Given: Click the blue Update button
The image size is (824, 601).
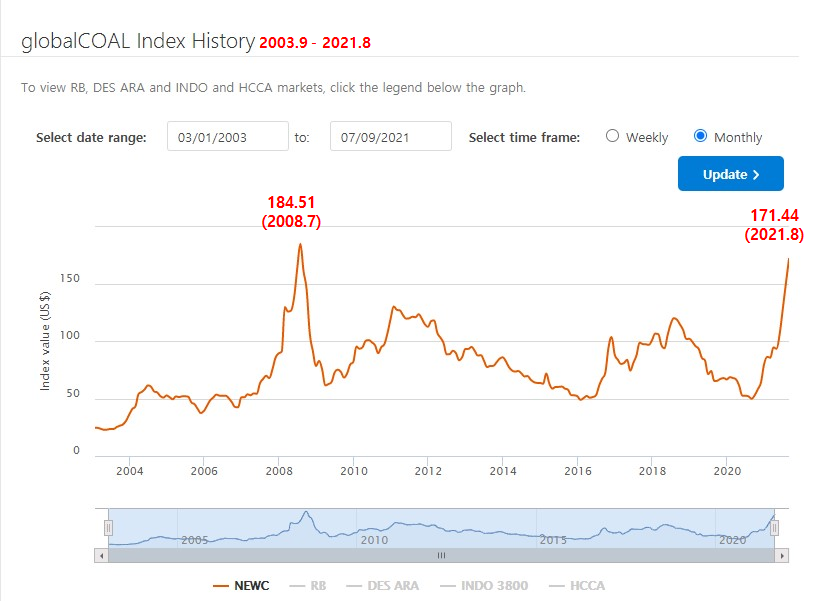Looking at the screenshot, I should coord(730,173).
